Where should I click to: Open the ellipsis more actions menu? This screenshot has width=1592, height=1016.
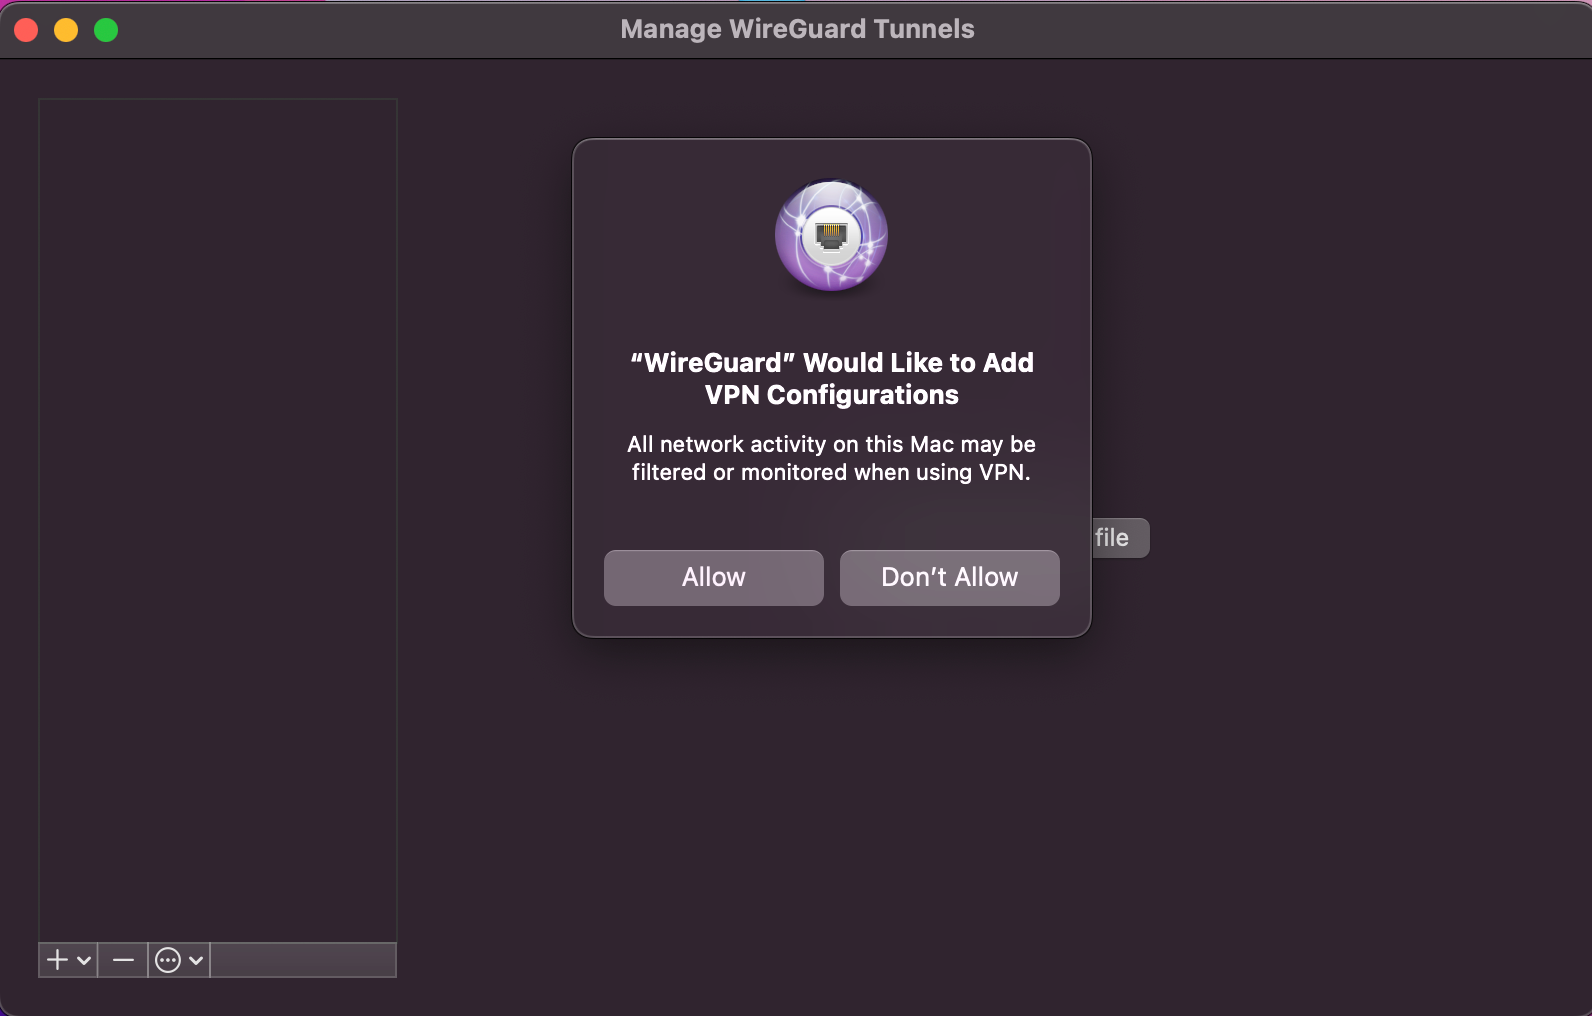click(168, 960)
